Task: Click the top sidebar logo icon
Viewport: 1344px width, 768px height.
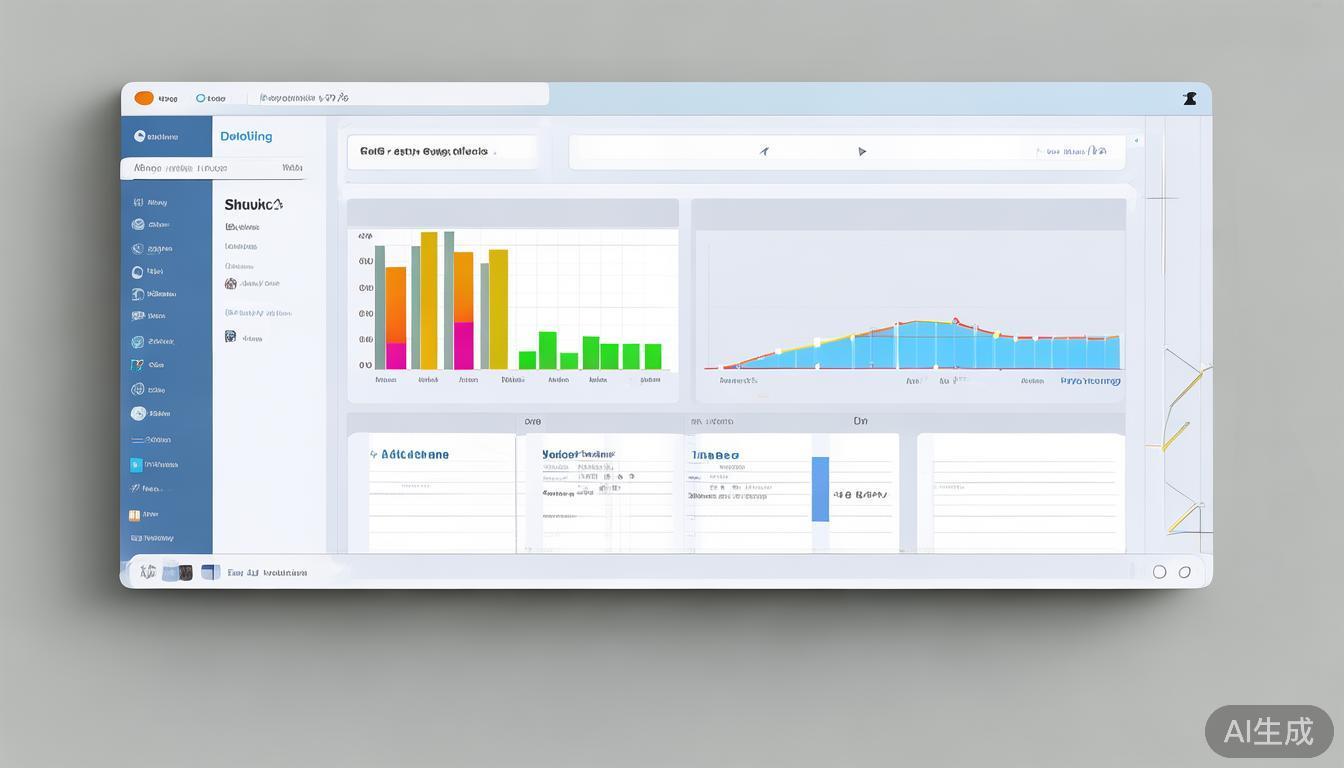Action: (x=140, y=136)
